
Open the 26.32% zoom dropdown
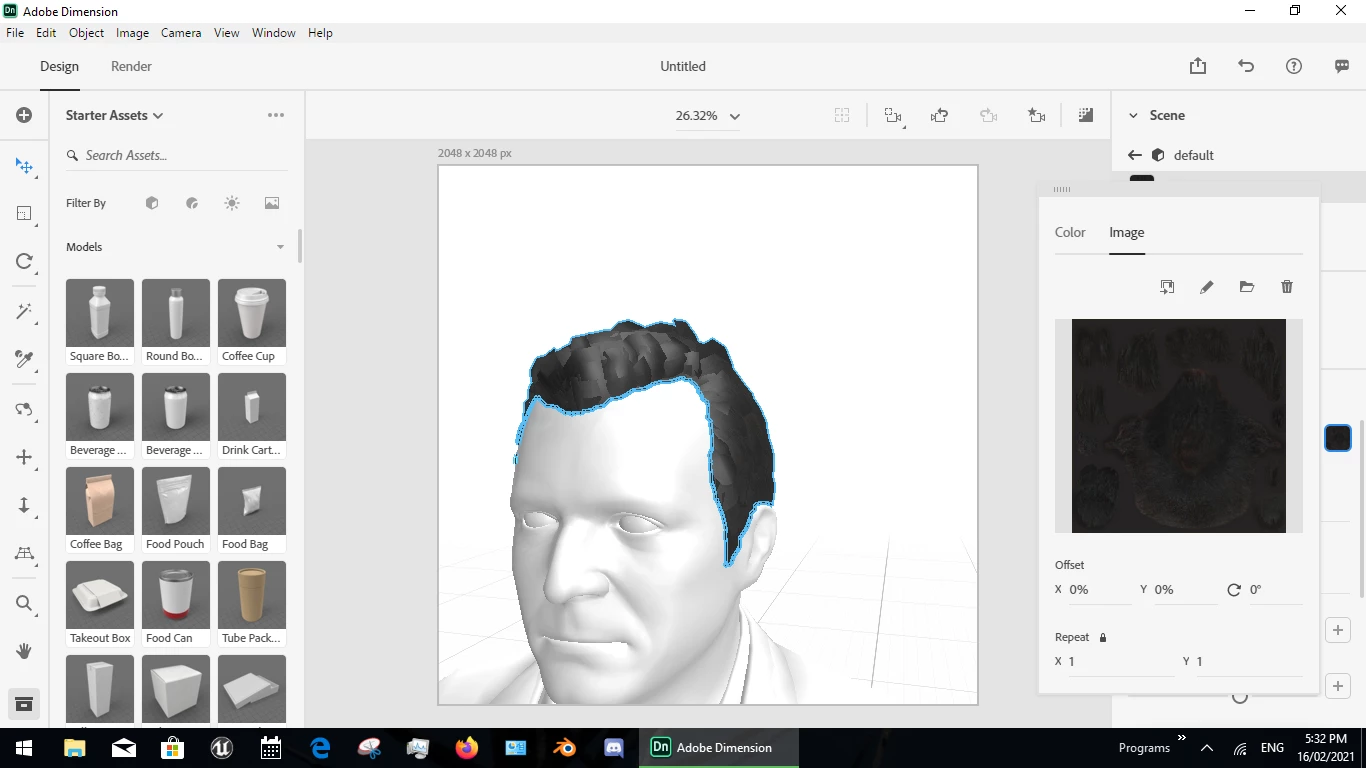coord(708,116)
